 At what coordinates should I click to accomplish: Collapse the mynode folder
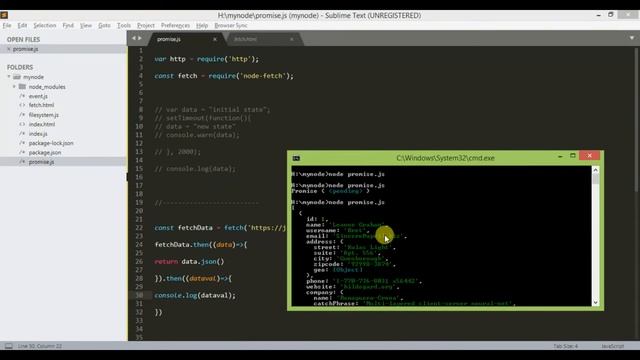click(9, 77)
